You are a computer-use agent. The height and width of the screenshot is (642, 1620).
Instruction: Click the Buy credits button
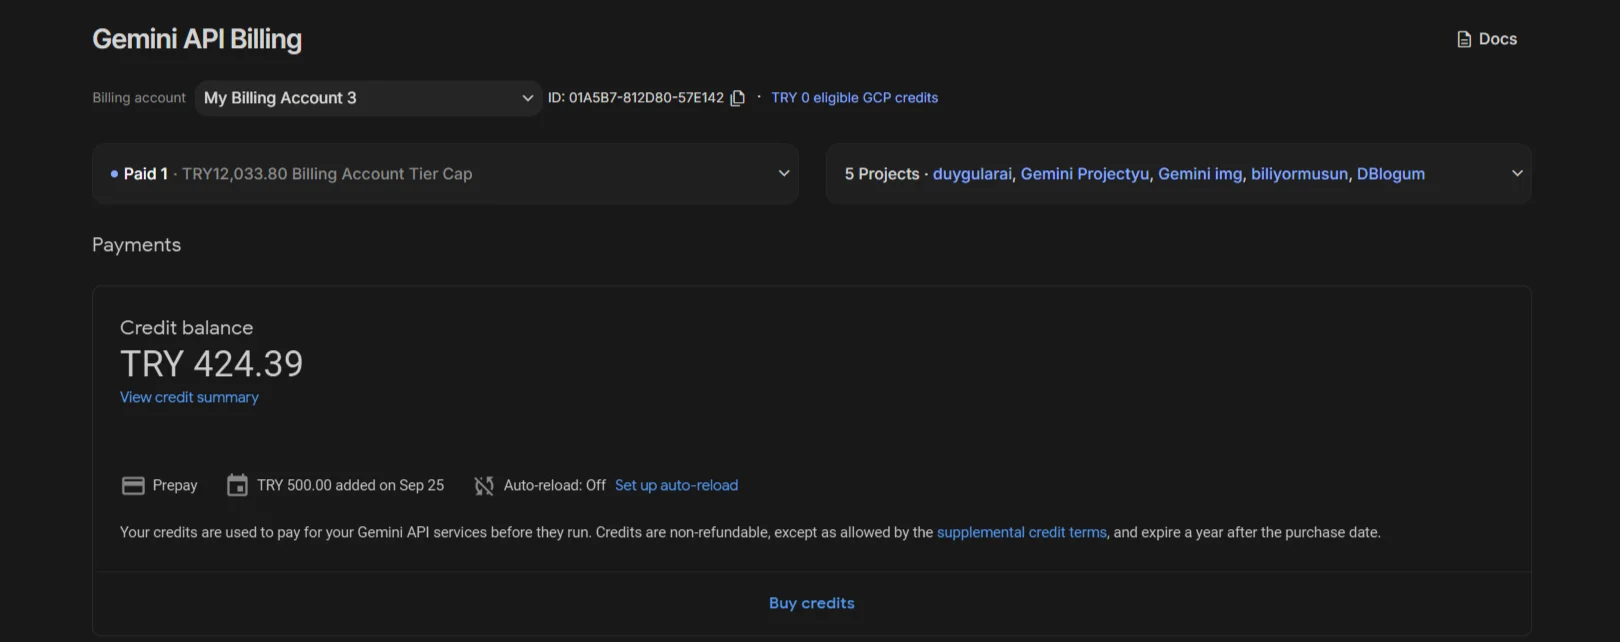tap(812, 603)
